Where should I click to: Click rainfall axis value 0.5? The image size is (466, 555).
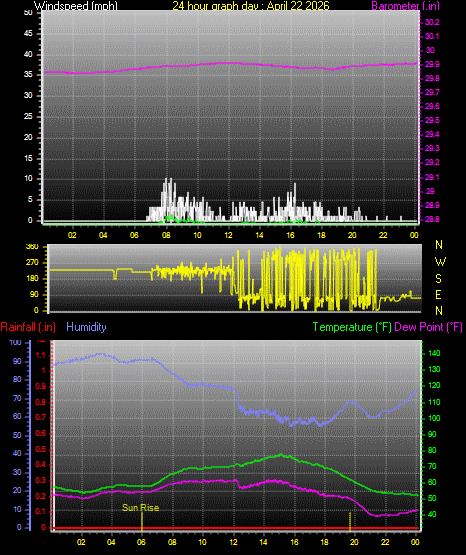pos(41,449)
